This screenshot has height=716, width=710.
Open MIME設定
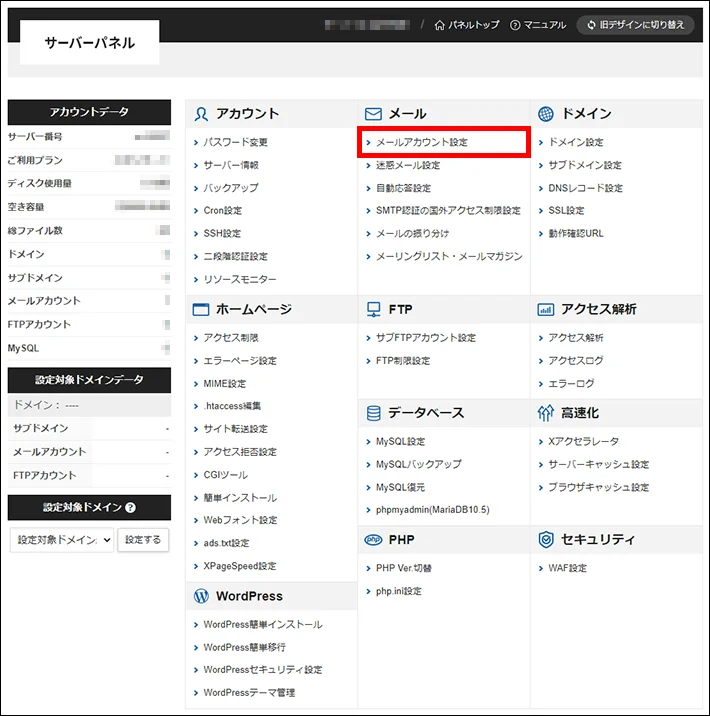[224, 384]
